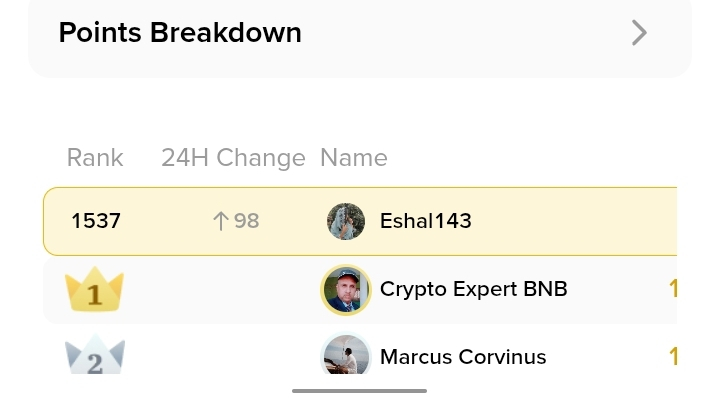Click Marcus Corvinus's points value
The height and width of the screenshot is (404, 720).
[673, 357]
